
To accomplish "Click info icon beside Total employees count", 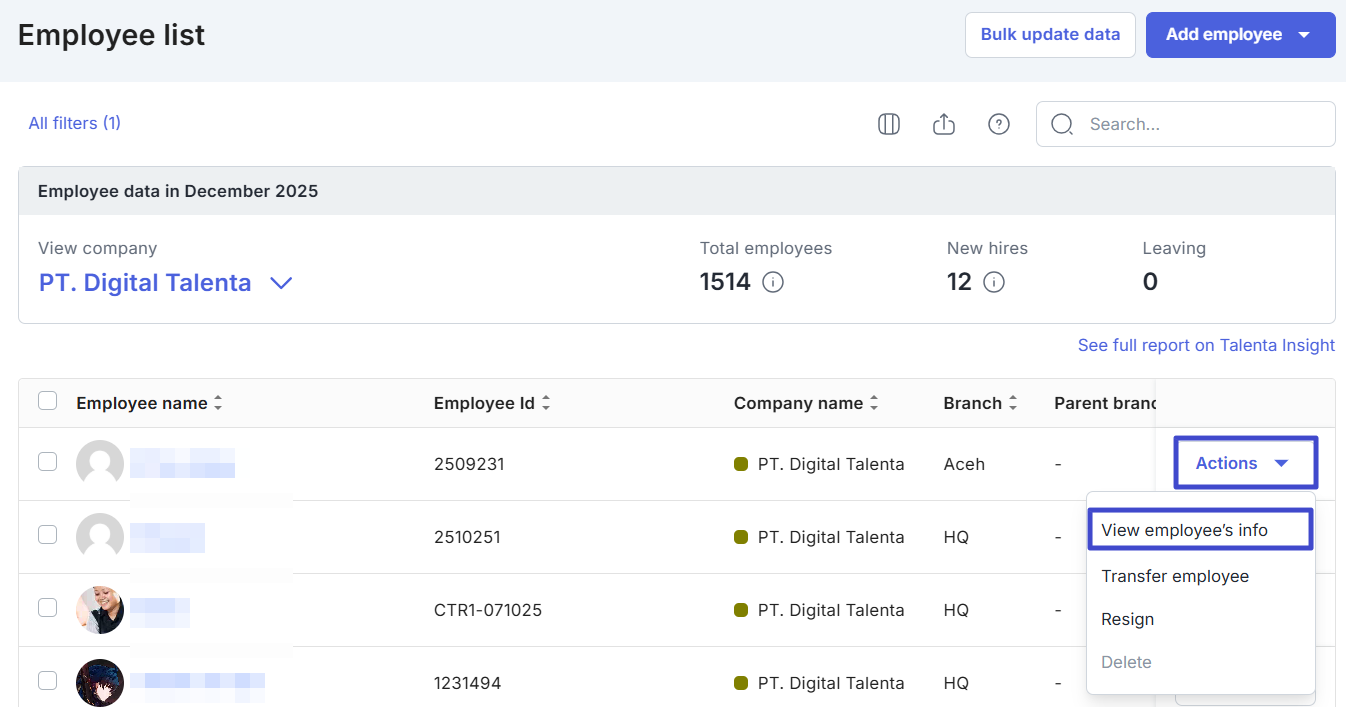I will pos(772,282).
